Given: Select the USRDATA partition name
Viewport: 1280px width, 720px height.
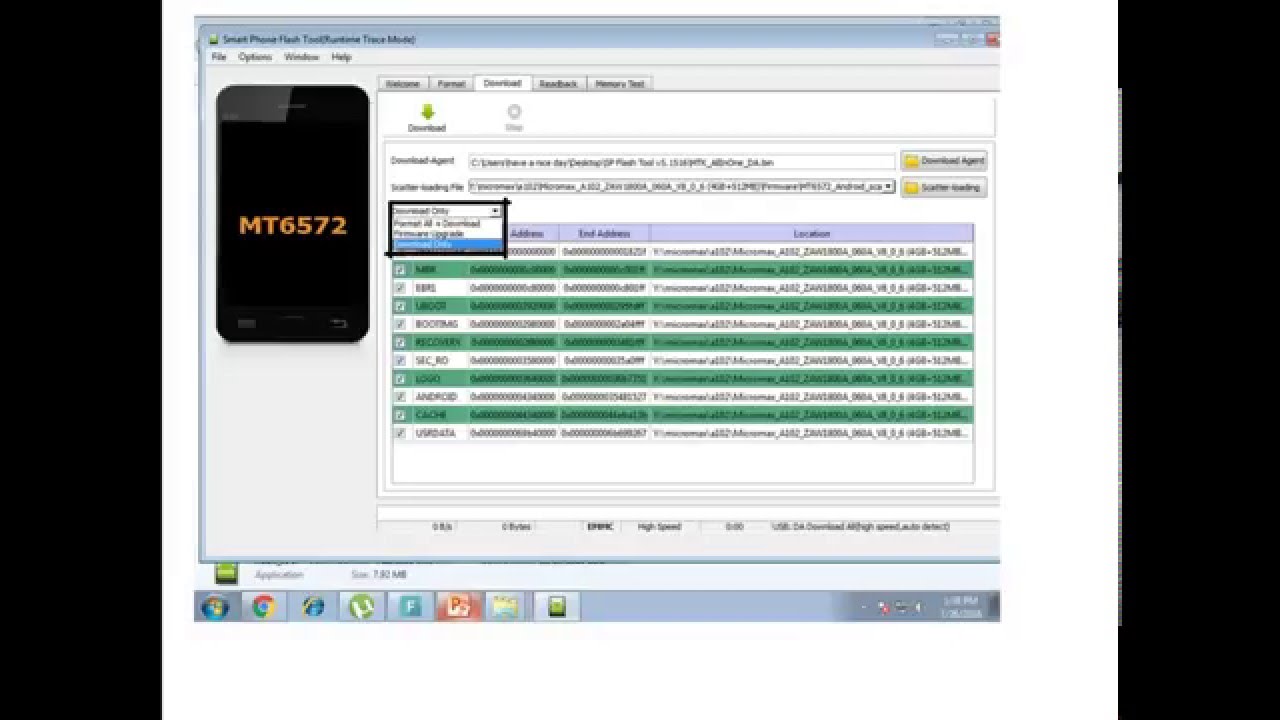Looking at the screenshot, I should pyautogui.click(x=435, y=433).
